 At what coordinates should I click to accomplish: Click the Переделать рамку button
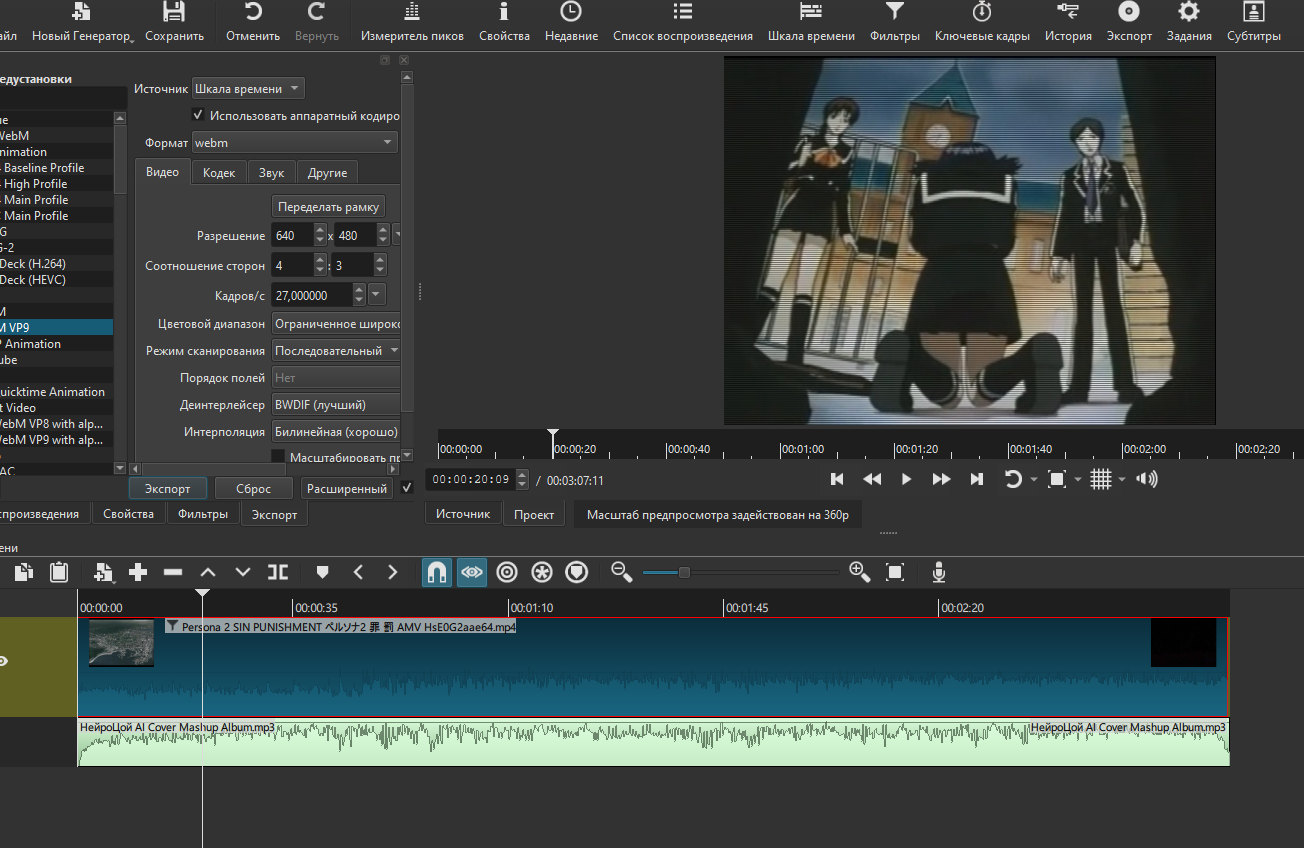tap(329, 206)
